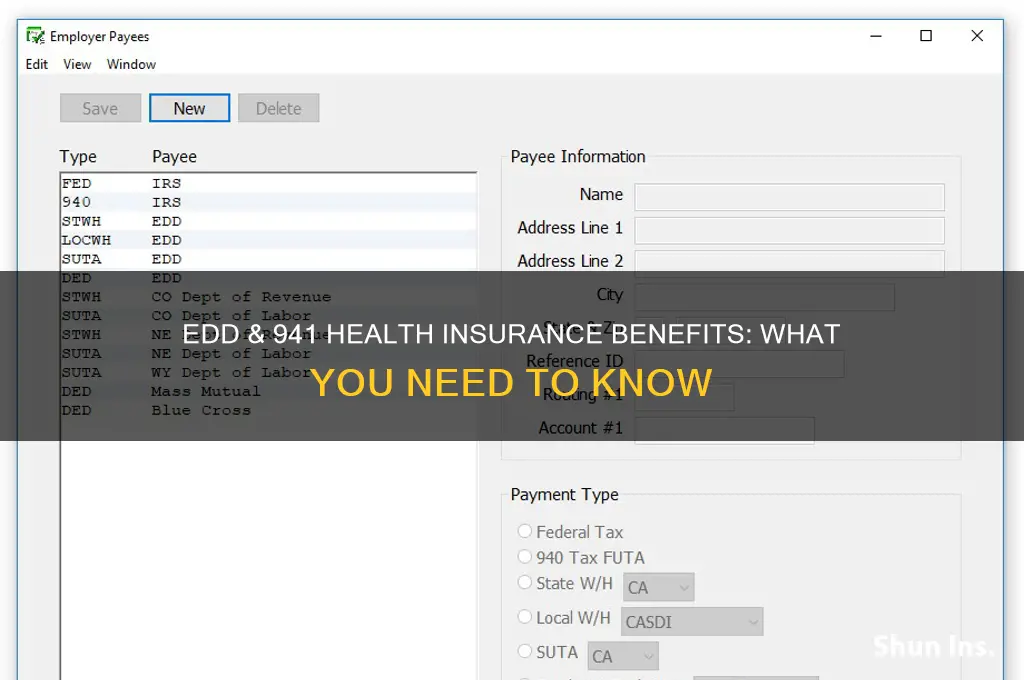
Task: Click the City input field
Action: pyautogui.click(x=765, y=297)
